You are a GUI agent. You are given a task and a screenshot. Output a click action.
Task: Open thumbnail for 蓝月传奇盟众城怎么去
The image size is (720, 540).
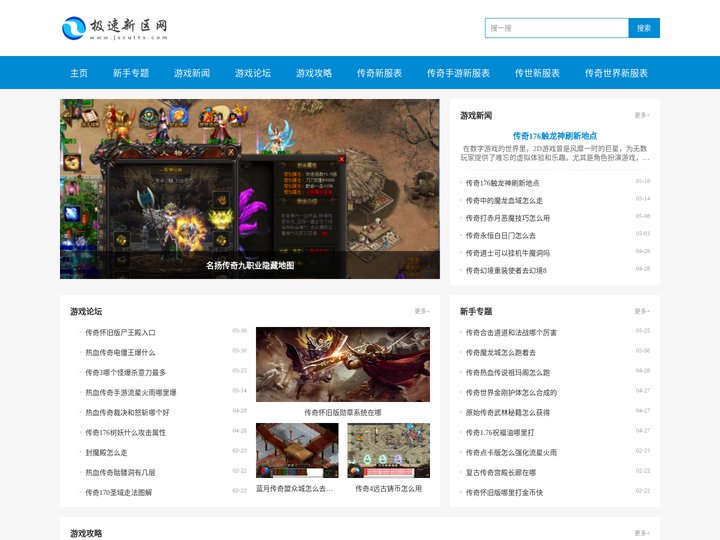coord(297,450)
